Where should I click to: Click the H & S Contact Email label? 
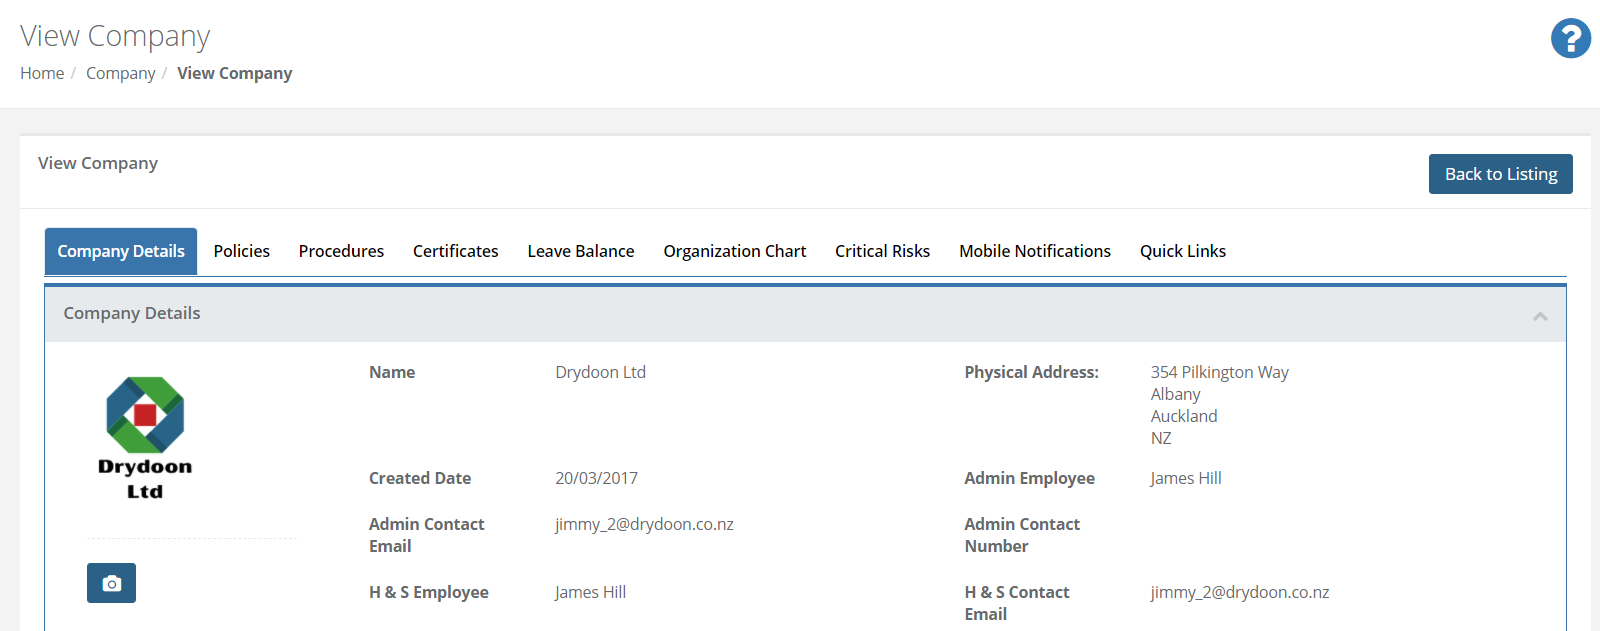pyautogui.click(x=1017, y=603)
